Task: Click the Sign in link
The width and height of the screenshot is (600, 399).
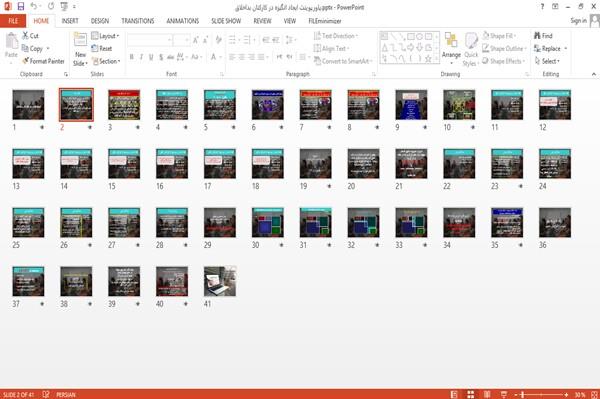Action: (578, 21)
